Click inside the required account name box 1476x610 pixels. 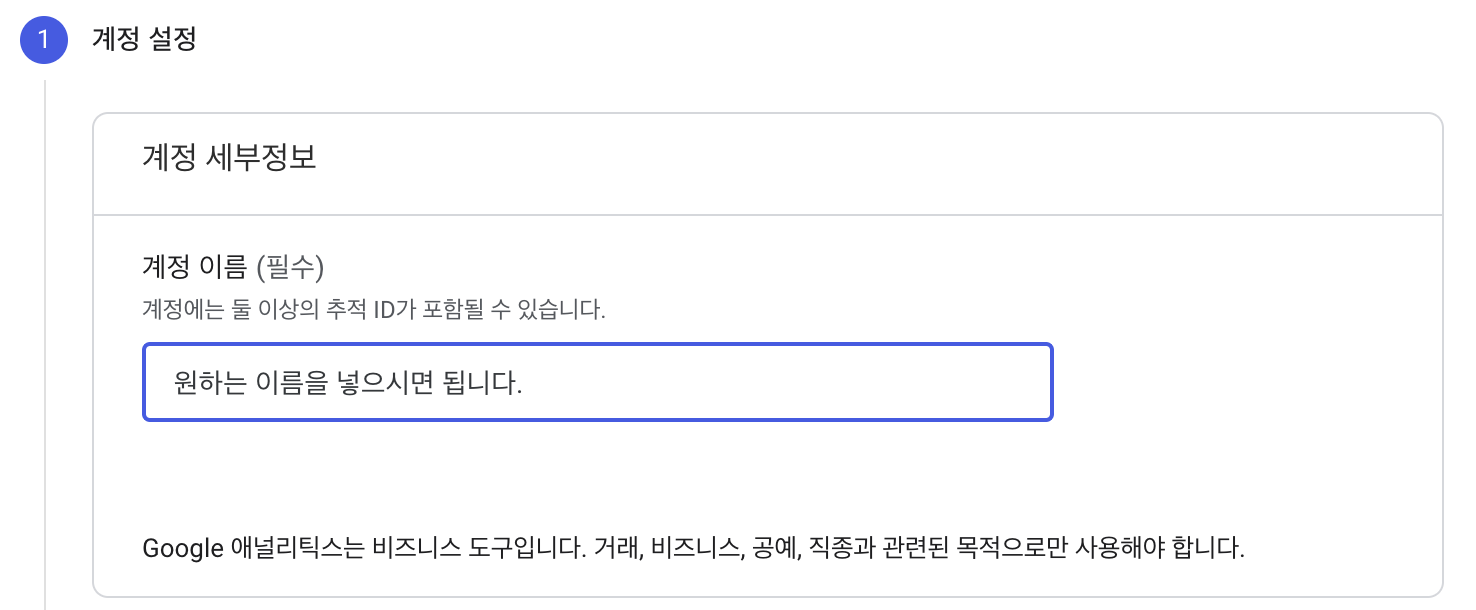598,382
